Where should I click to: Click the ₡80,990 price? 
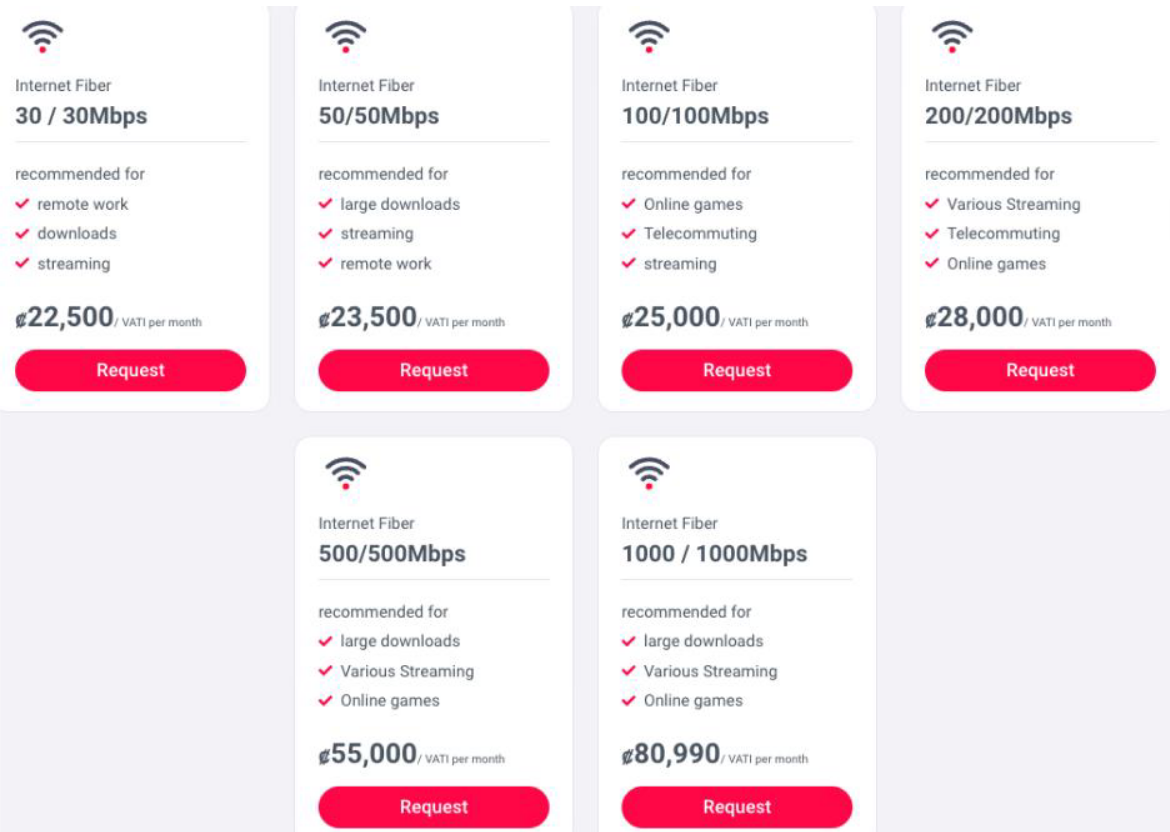click(x=671, y=754)
